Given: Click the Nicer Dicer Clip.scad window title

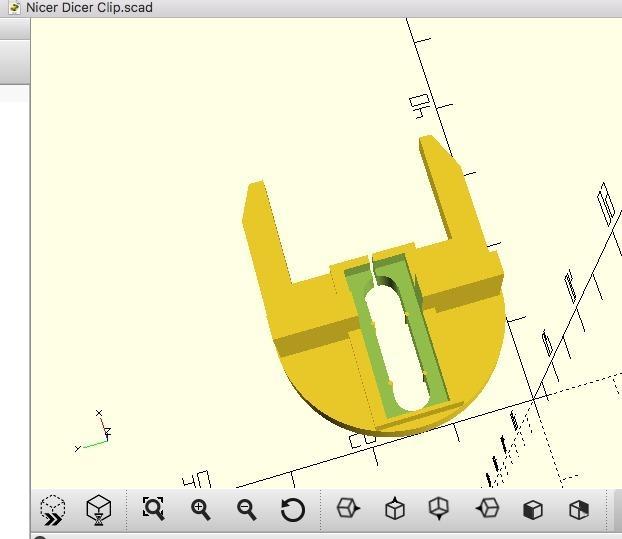Looking at the screenshot, I should (x=89, y=8).
